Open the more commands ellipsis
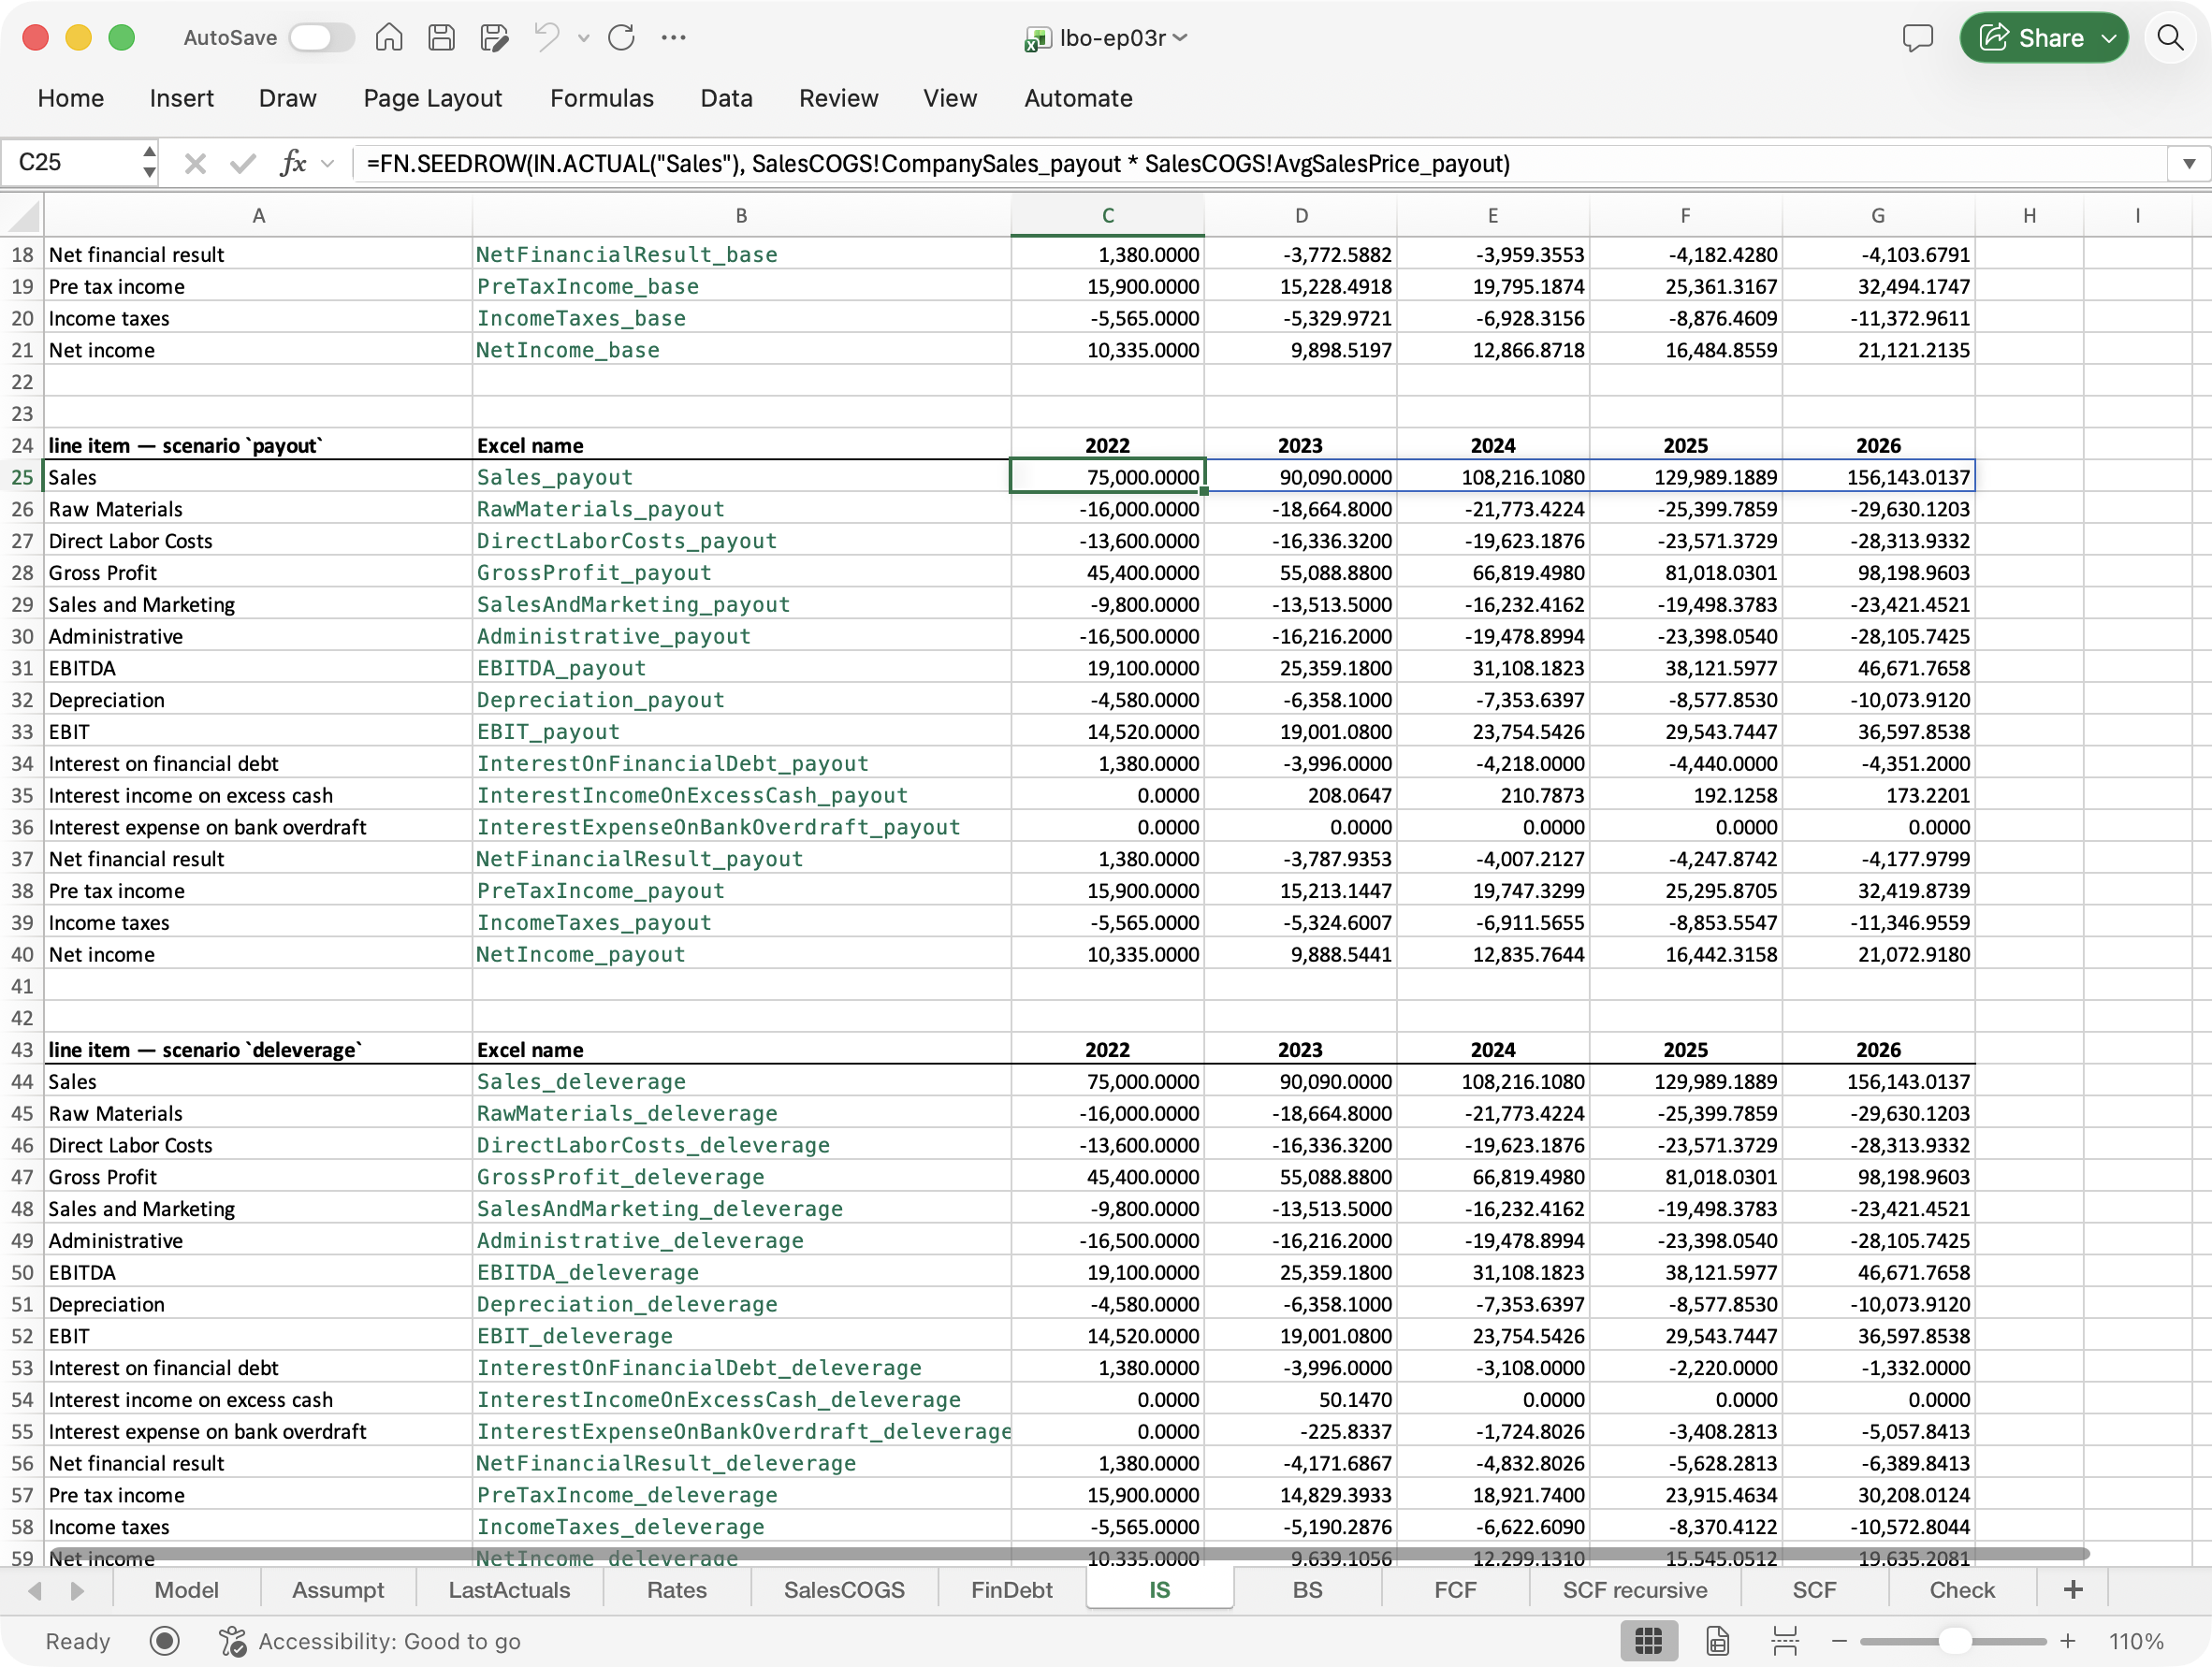2212x1667 pixels. [674, 38]
